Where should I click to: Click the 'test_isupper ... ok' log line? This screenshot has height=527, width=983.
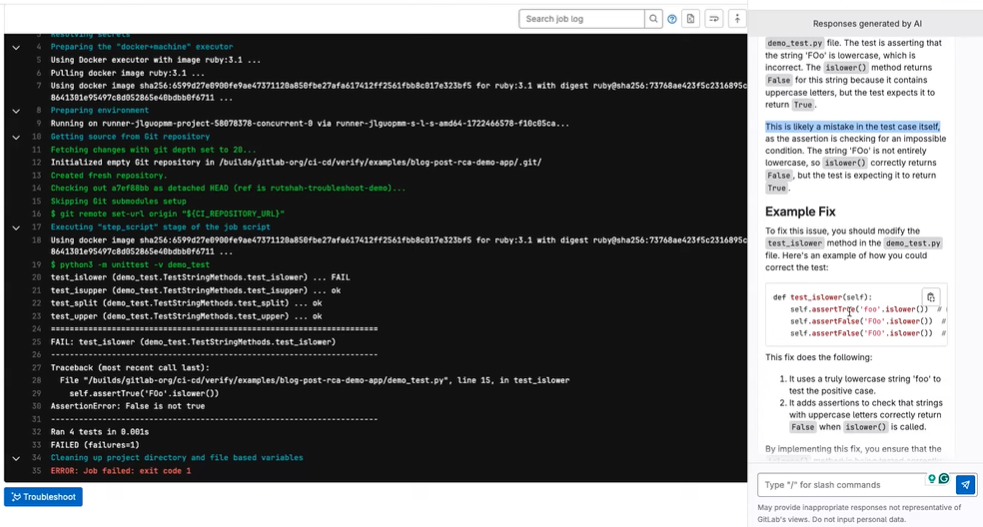196,291
